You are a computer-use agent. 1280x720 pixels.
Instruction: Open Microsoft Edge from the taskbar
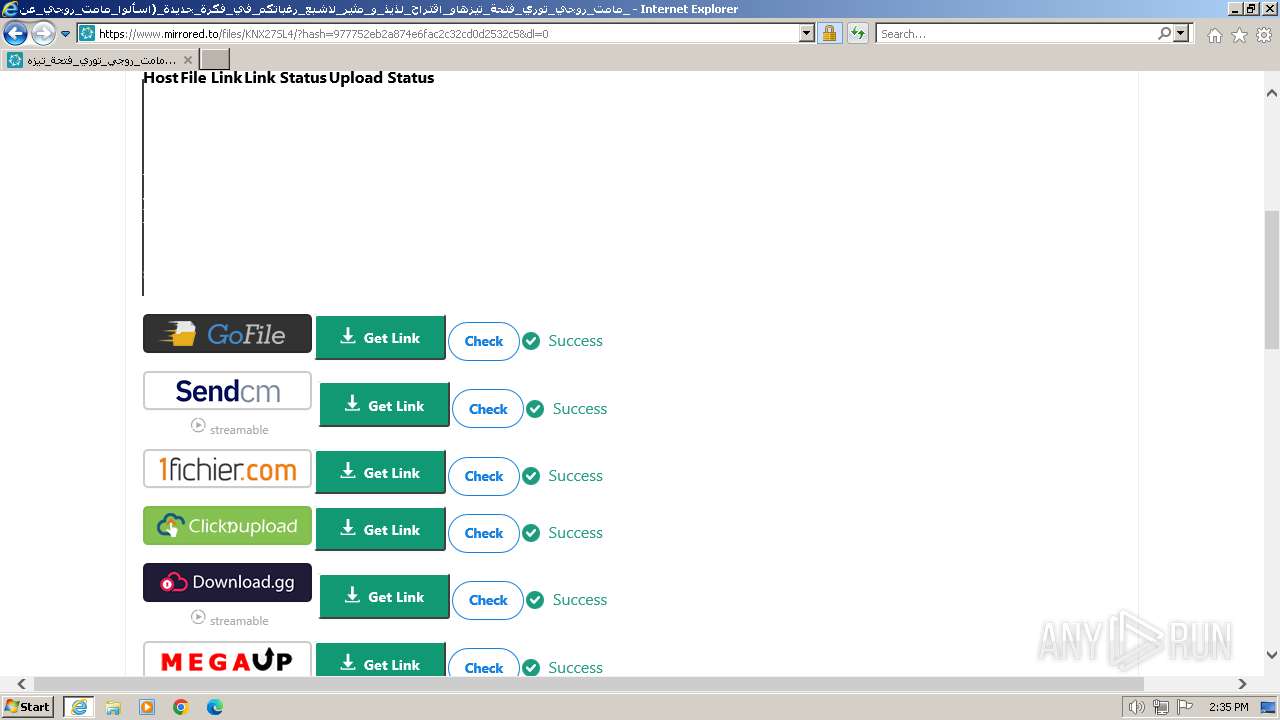[x=215, y=707]
